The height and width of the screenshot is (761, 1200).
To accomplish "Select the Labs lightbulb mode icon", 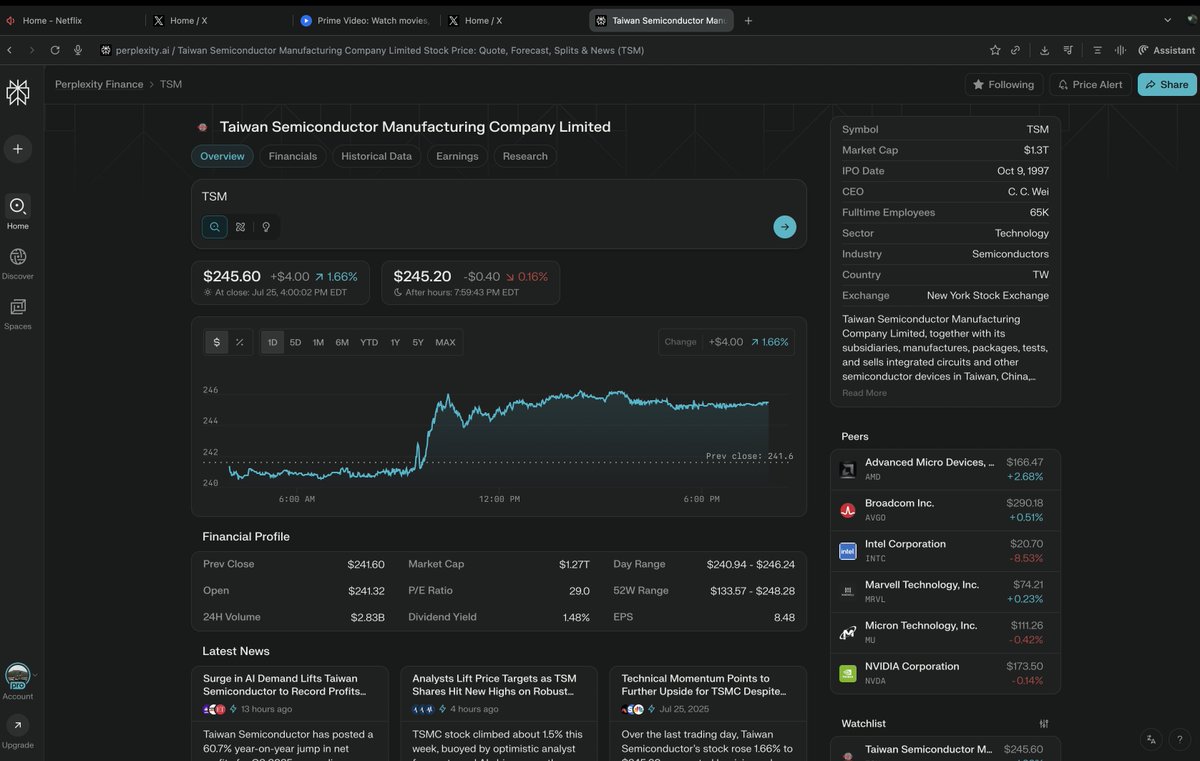I will [x=266, y=227].
